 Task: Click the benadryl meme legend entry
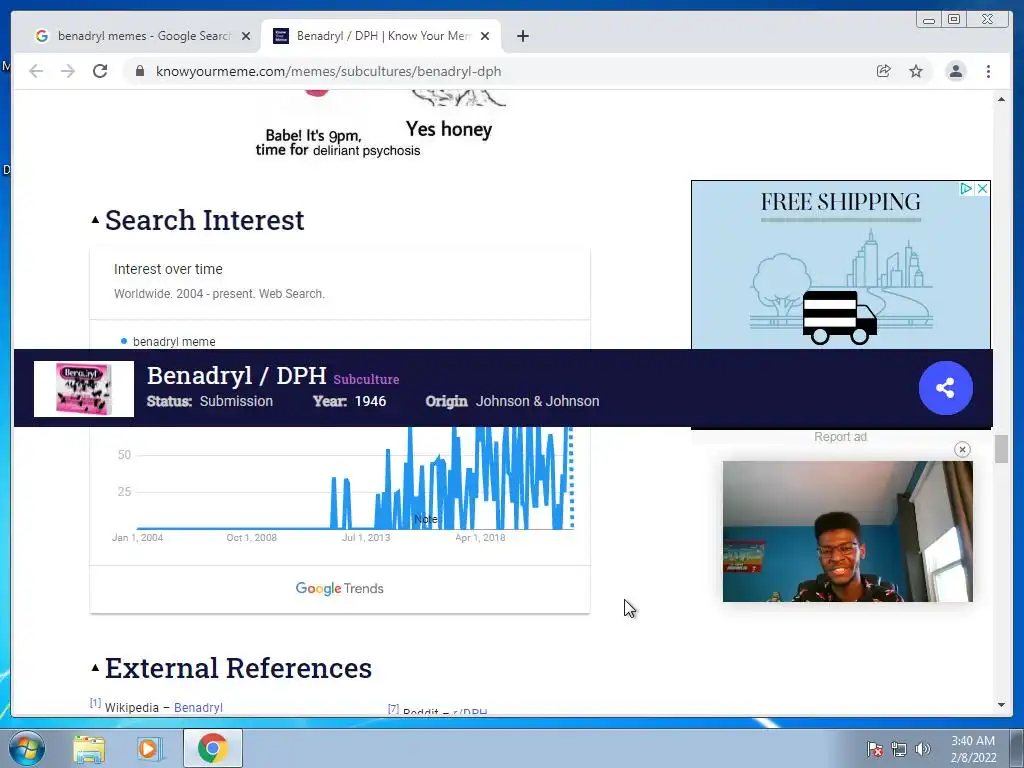click(168, 342)
